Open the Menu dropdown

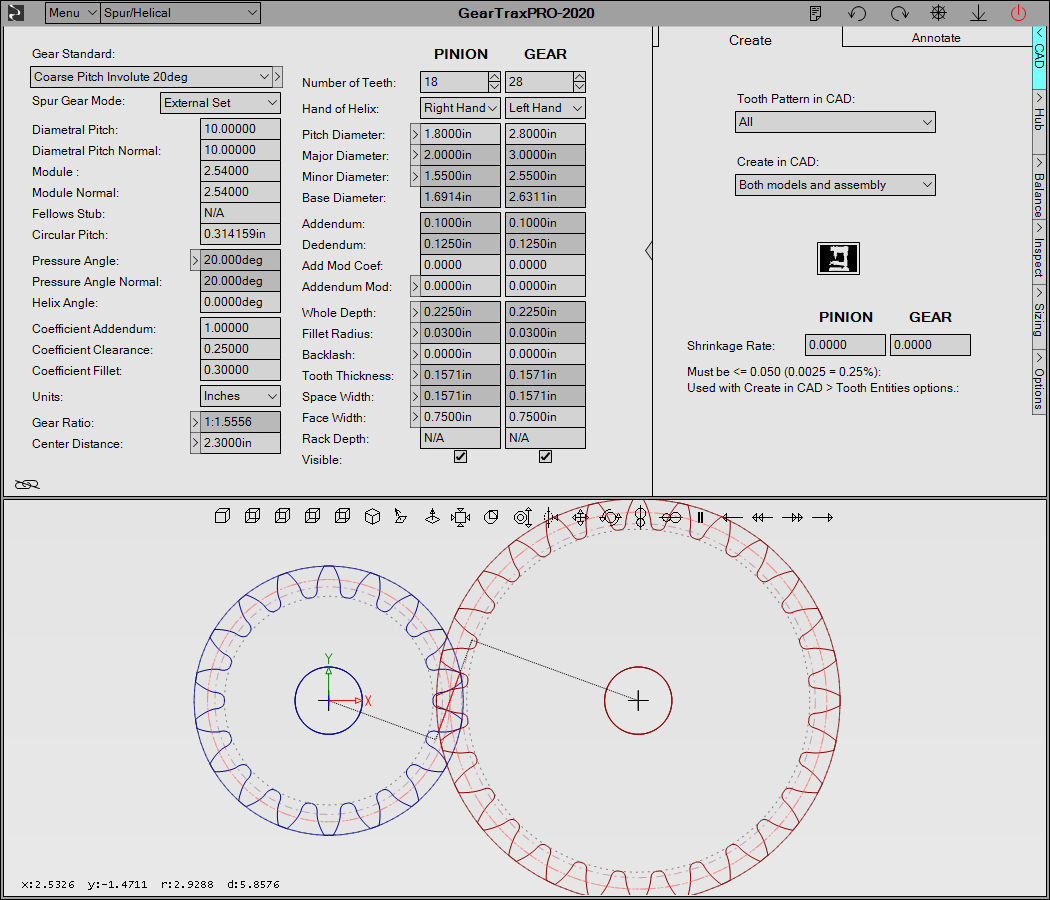tap(73, 13)
